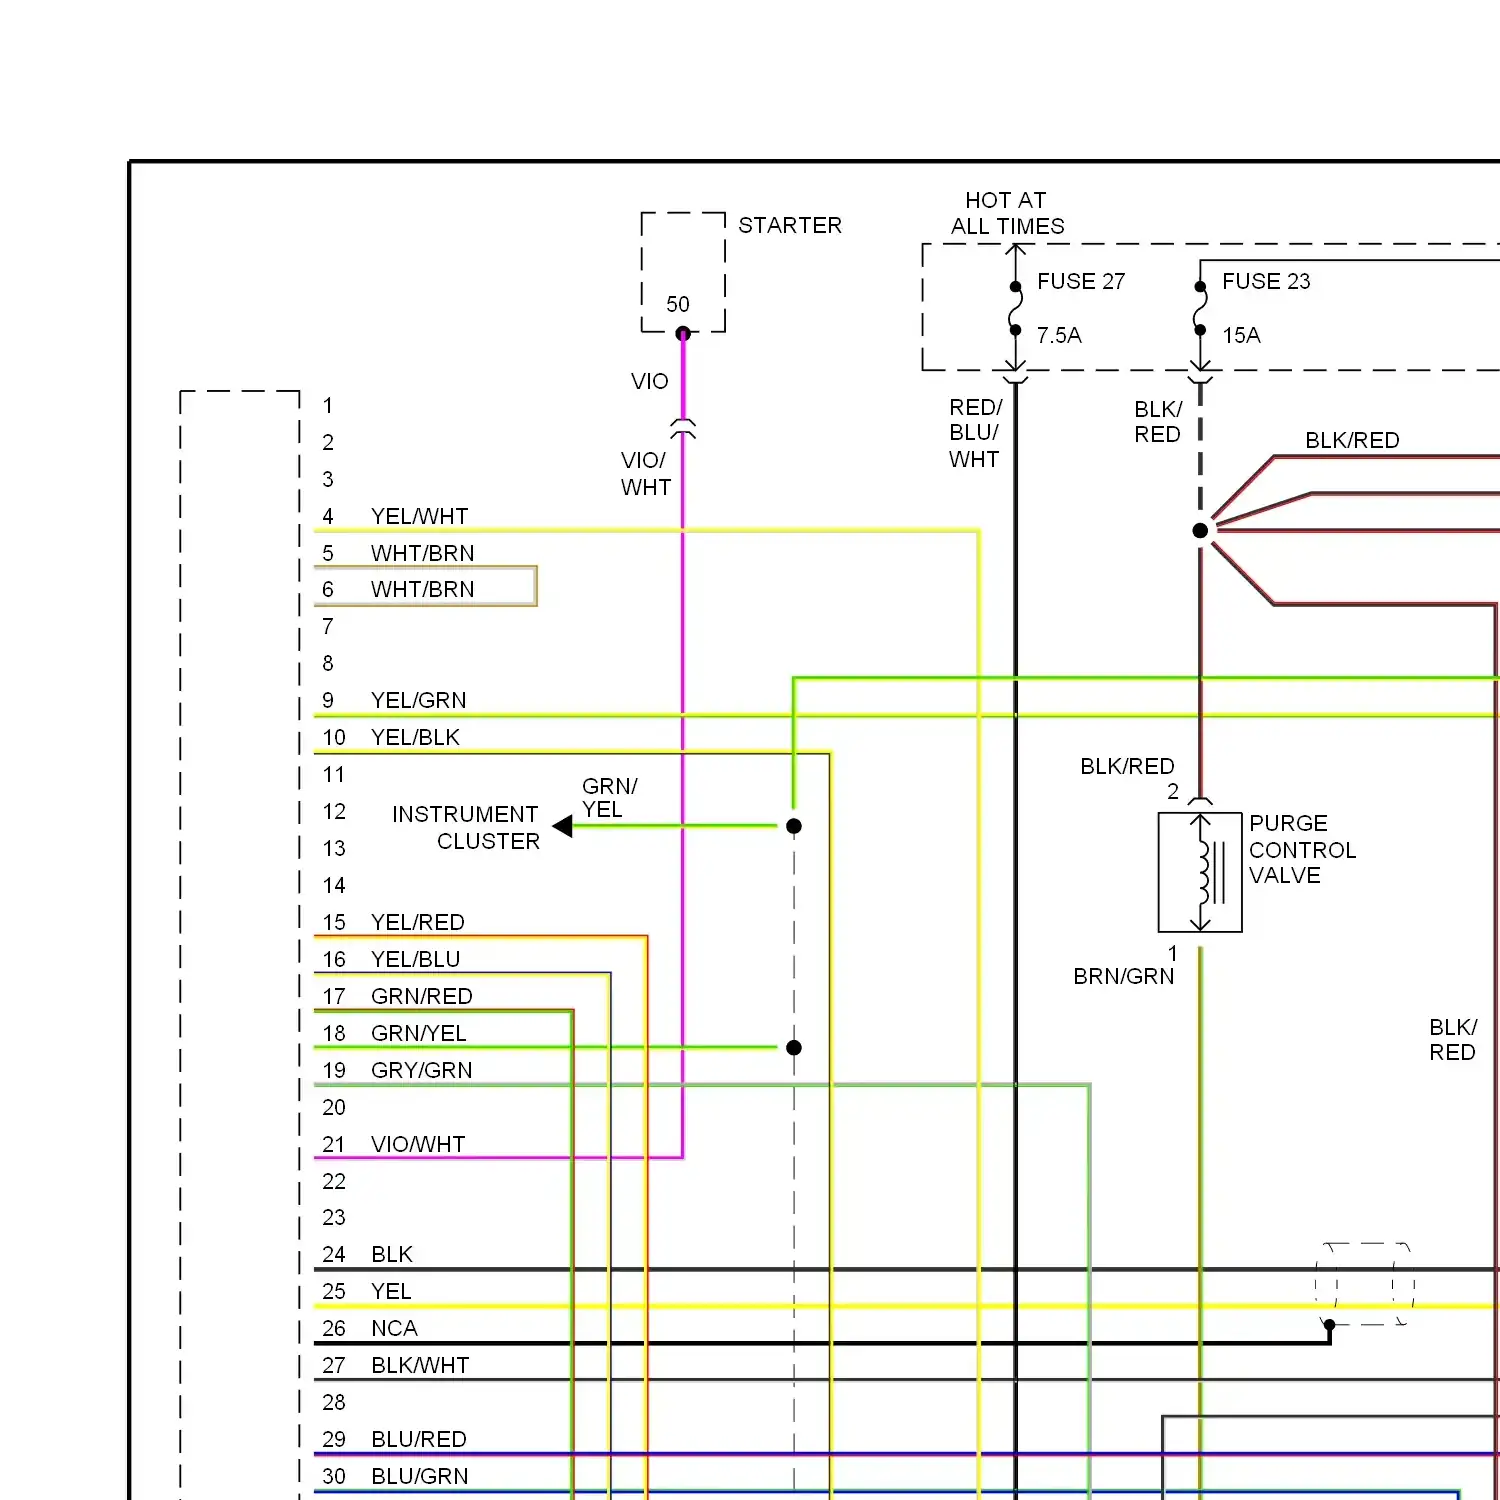This screenshot has height=1500, width=1500.
Task: Click the shield ground dot on NCA wire
Action: point(1329,1325)
